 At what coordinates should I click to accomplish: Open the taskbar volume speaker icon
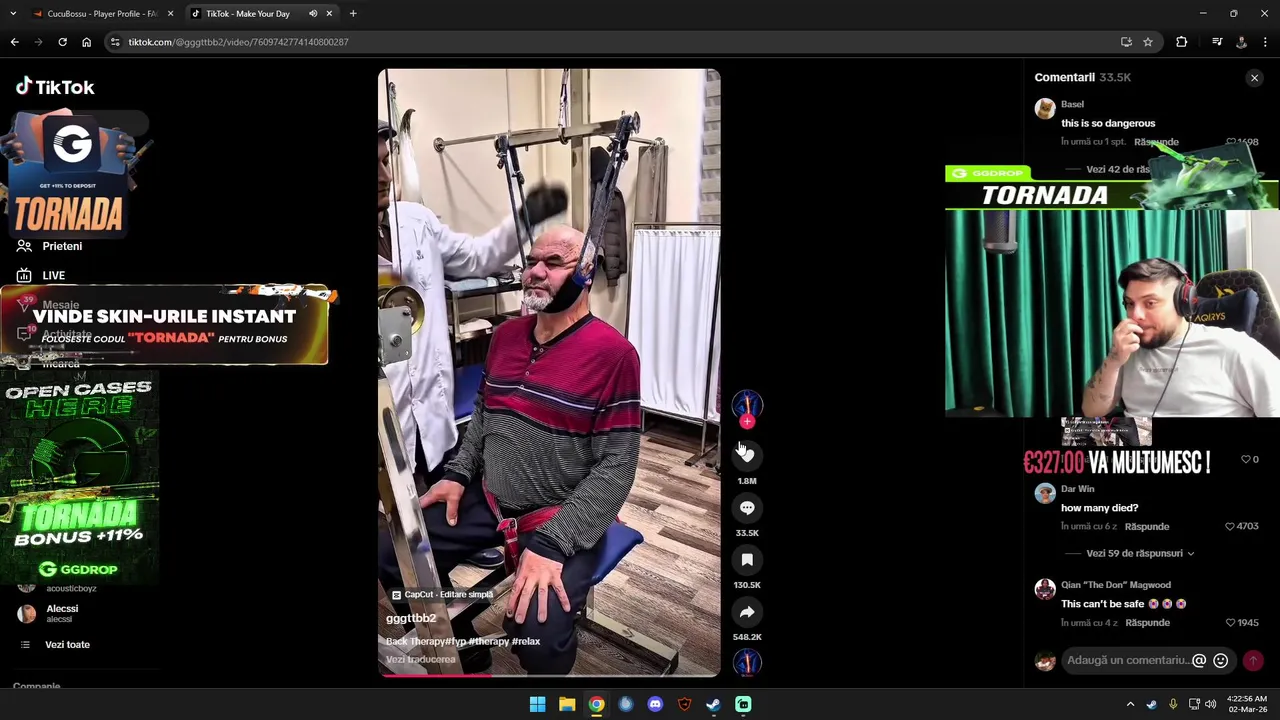(1211, 705)
